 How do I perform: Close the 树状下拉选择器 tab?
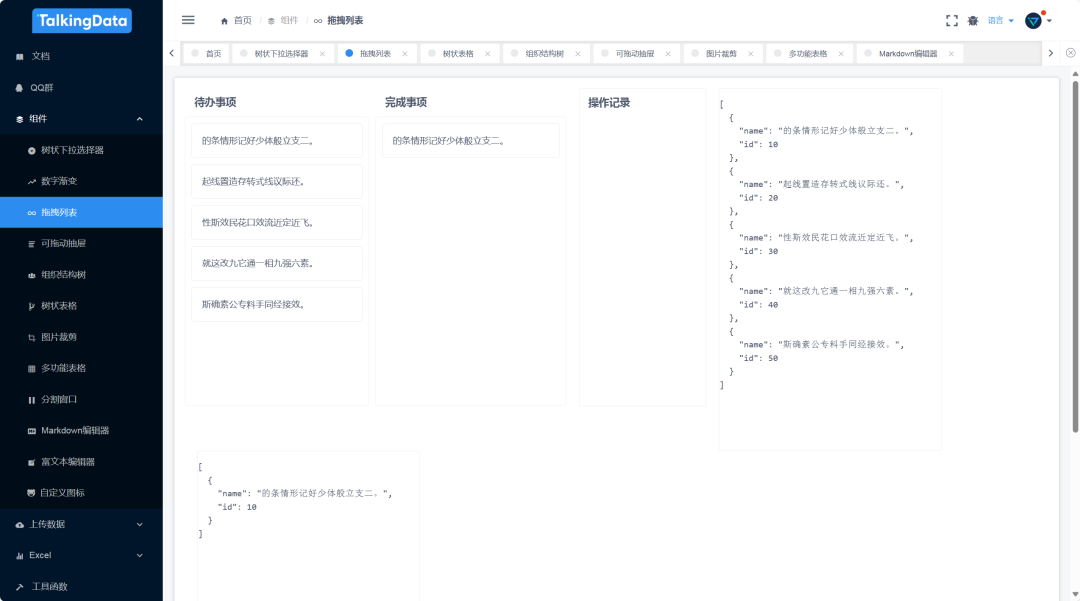pos(322,54)
